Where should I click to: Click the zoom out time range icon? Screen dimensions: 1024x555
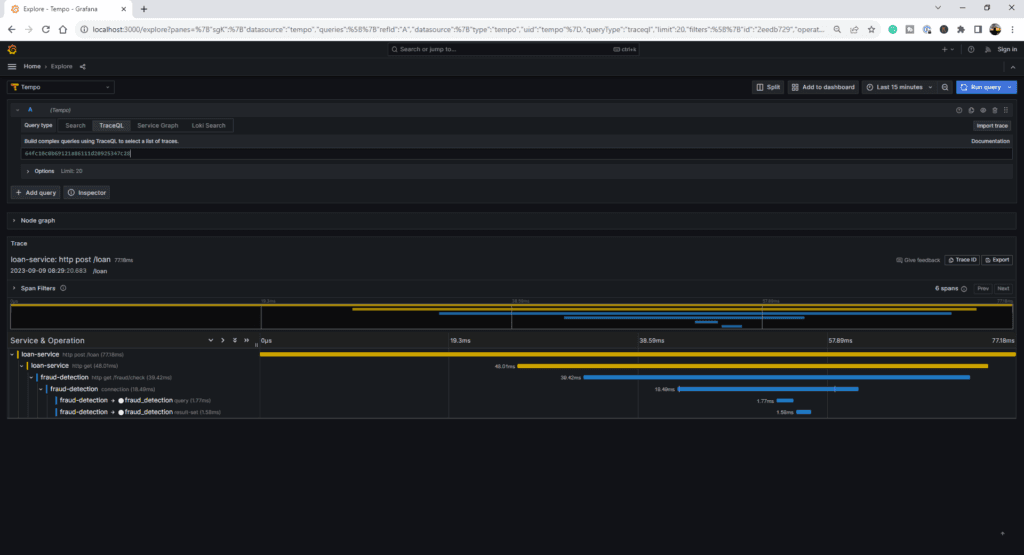coord(945,87)
